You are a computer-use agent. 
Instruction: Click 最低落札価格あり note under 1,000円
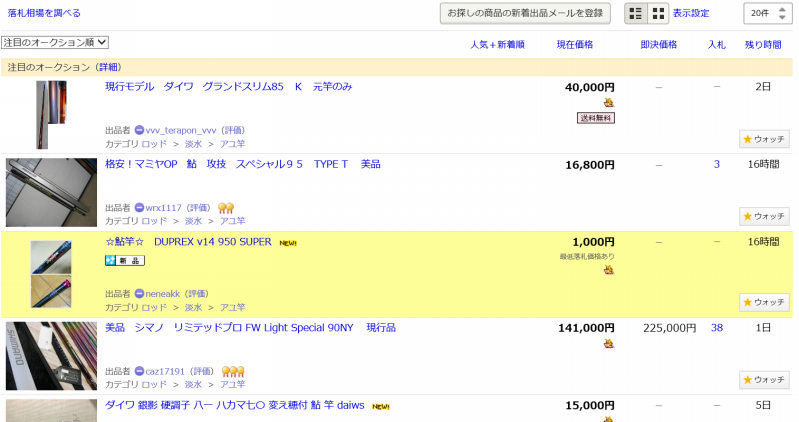[x=587, y=256]
